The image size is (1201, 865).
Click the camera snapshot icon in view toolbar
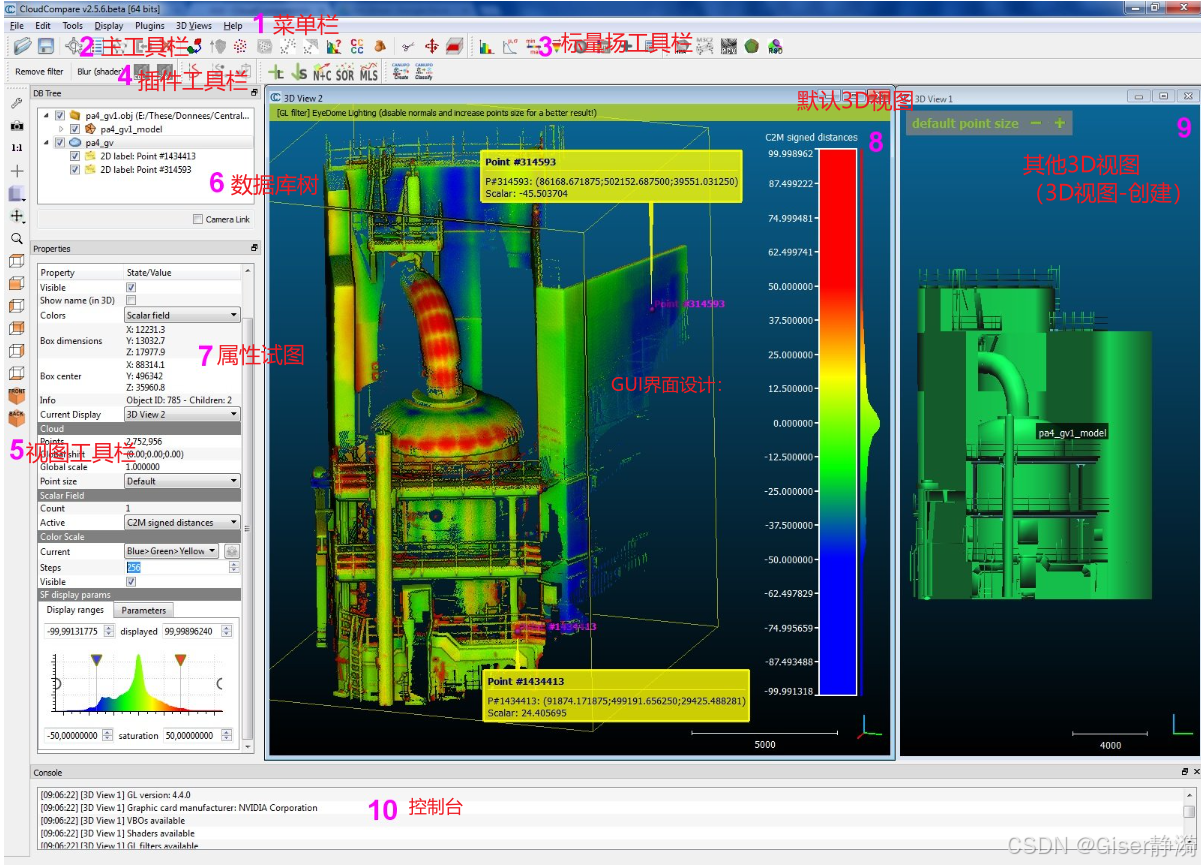(x=17, y=126)
